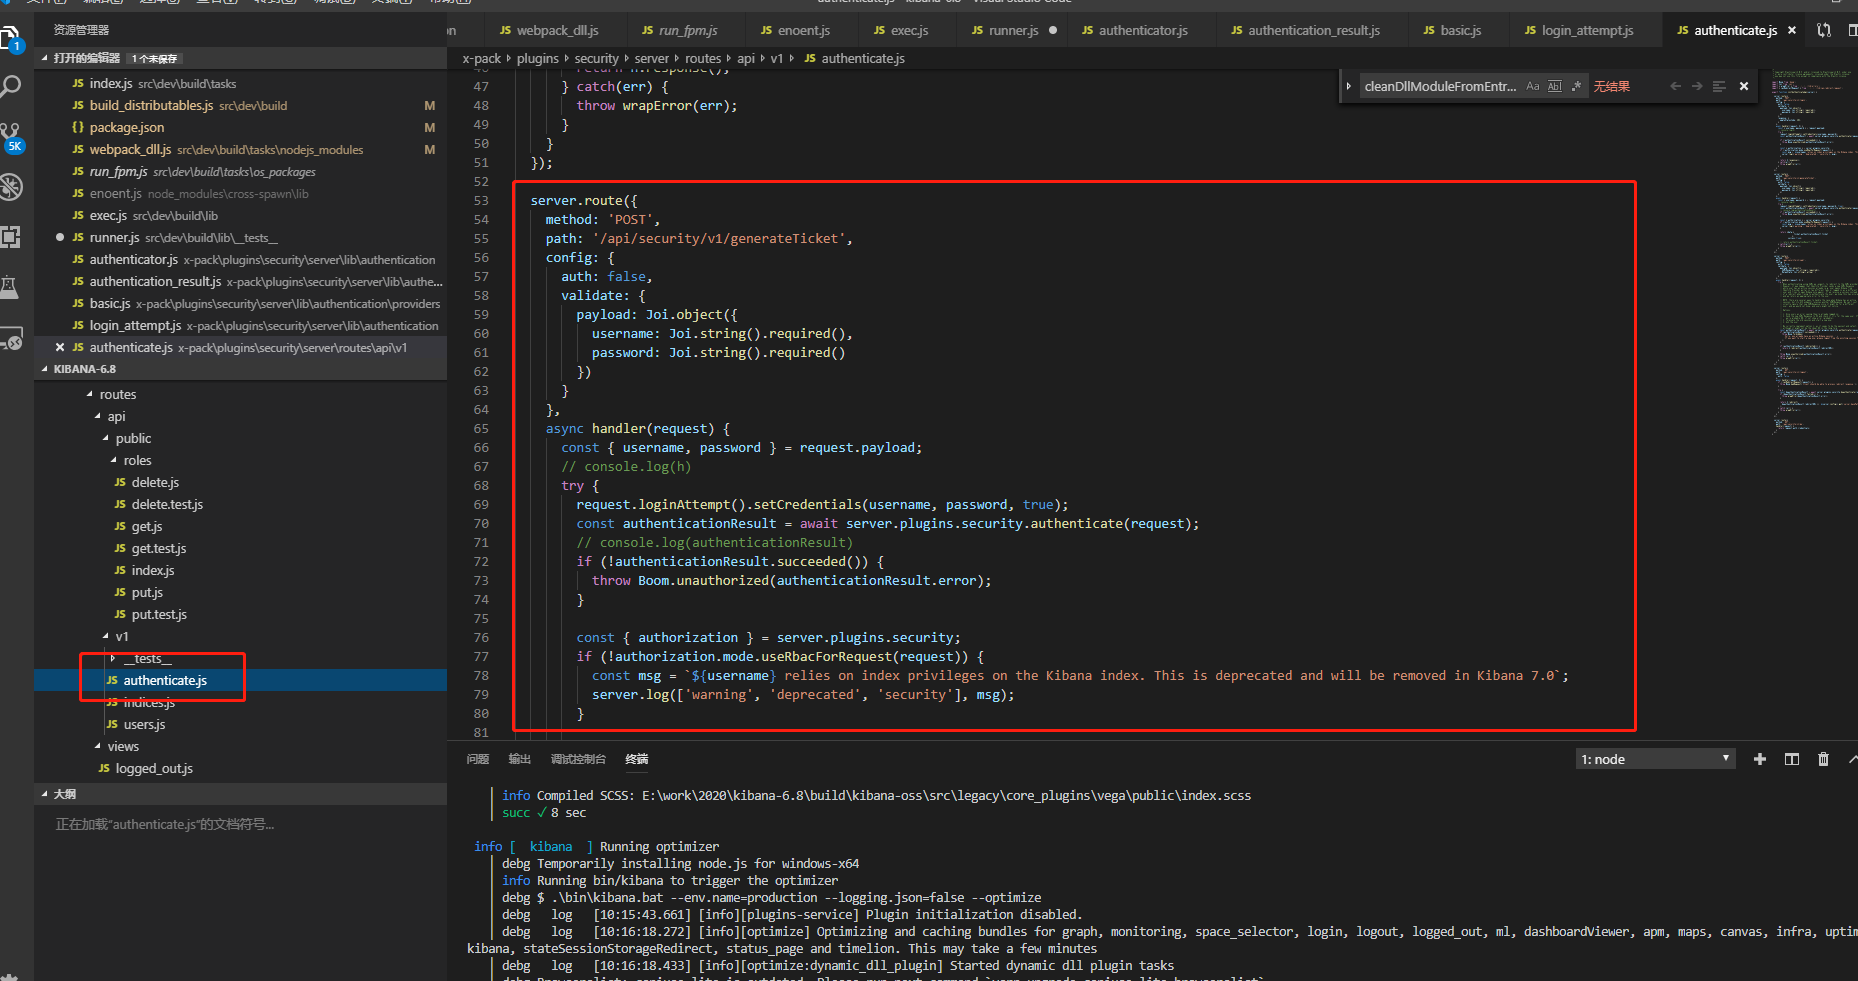Open the Extensions view in activity bar
1858x981 pixels.
11,237
